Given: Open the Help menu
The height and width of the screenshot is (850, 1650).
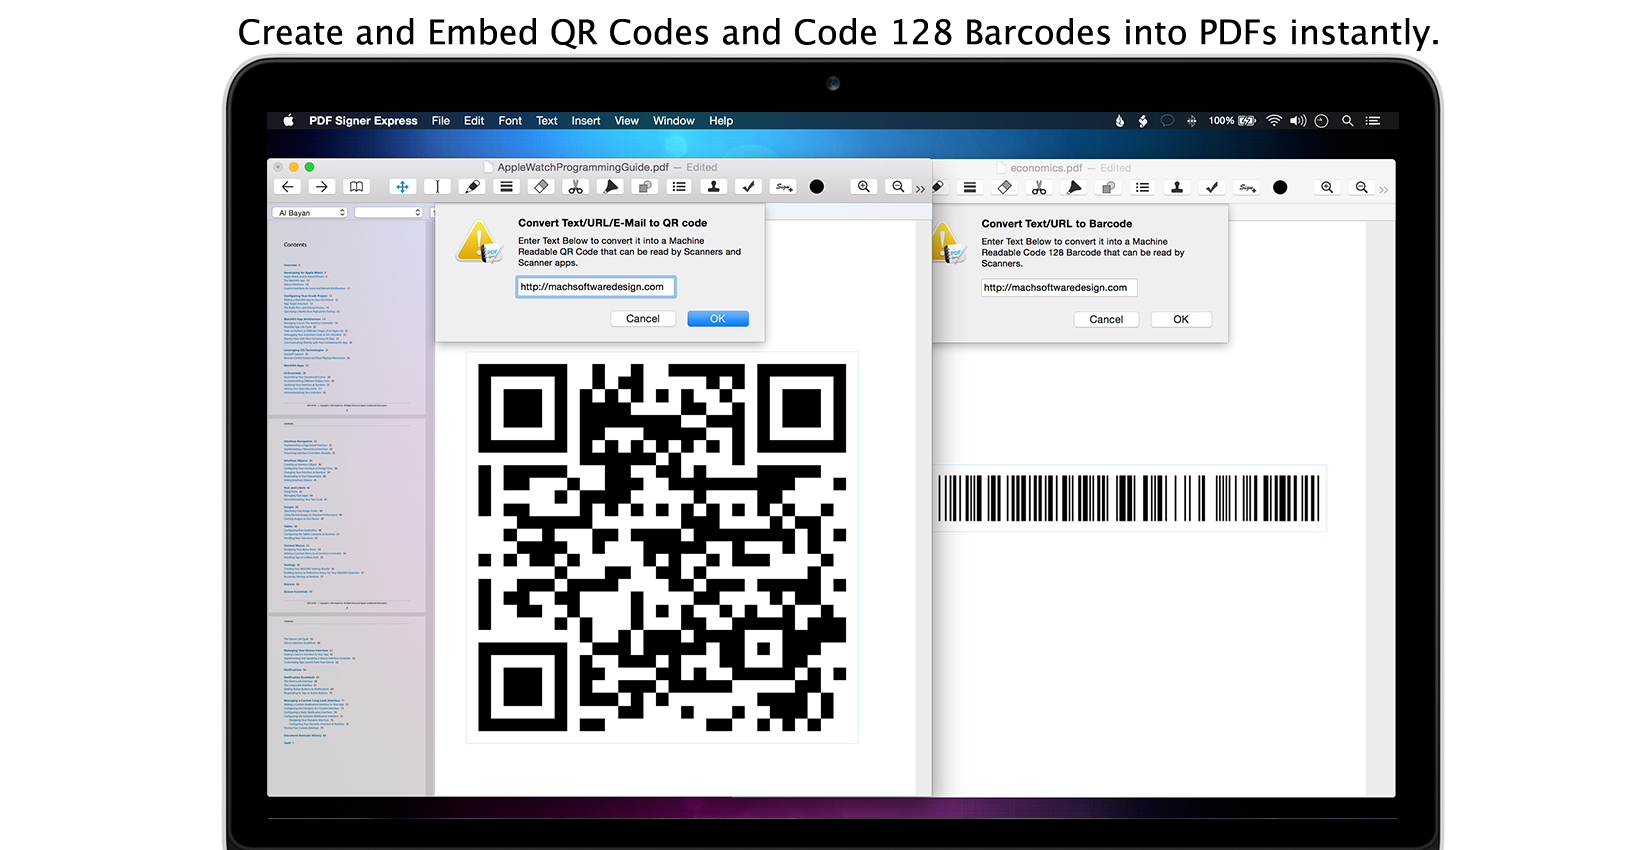Looking at the screenshot, I should pyautogui.click(x=721, y=121).
